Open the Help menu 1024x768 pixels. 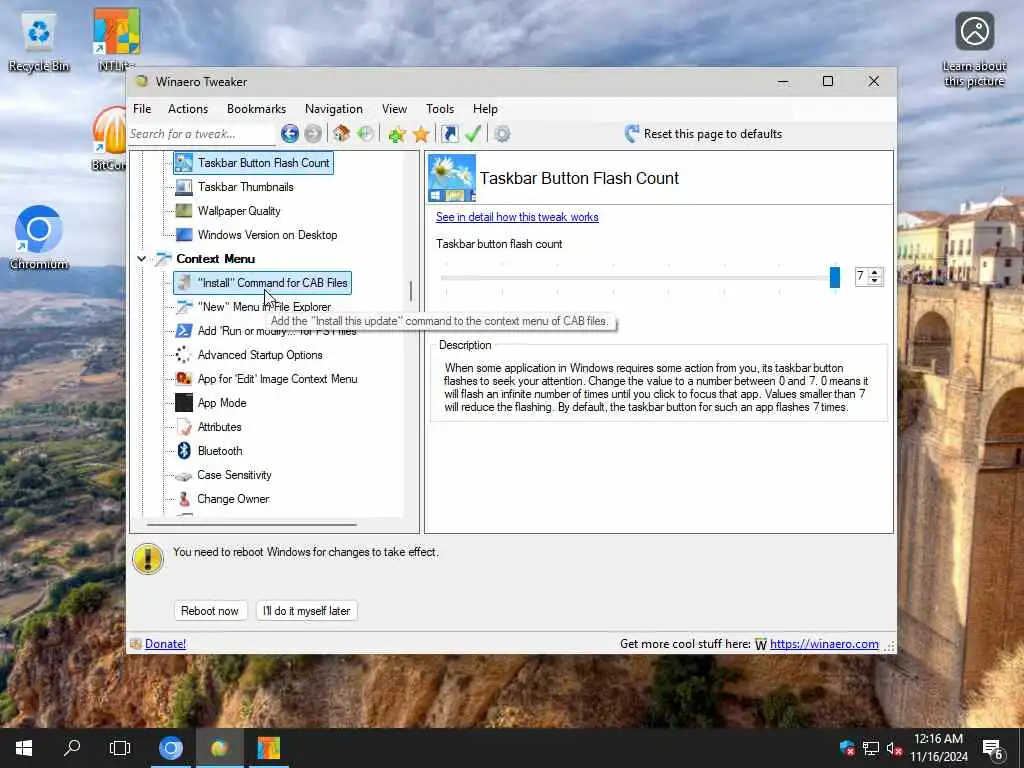click(485, 109)
